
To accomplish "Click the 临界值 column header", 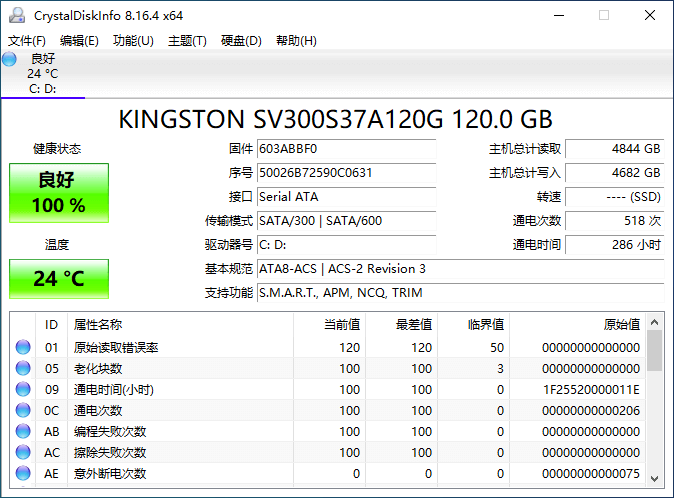I will (474, 324).
